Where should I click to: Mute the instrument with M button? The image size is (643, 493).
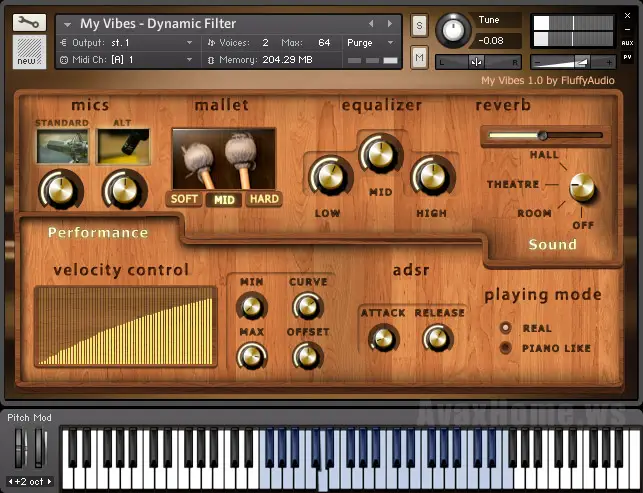(x=419, y=57)
